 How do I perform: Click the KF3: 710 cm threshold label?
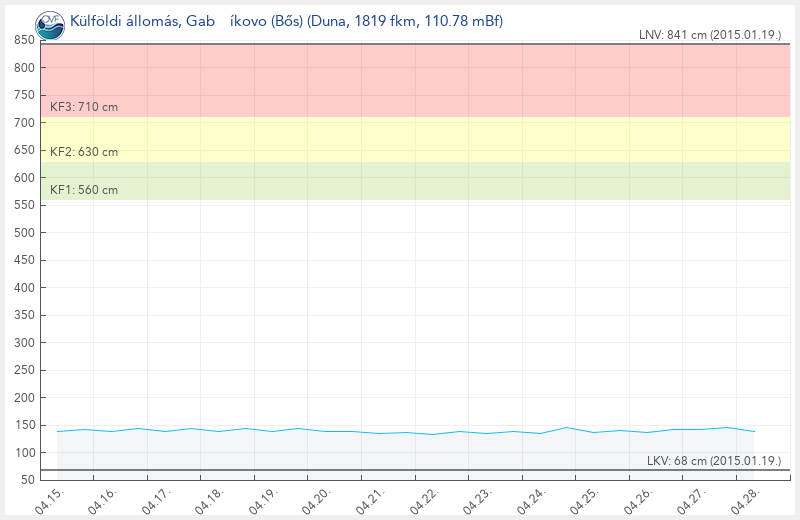[x=84, y=106]
